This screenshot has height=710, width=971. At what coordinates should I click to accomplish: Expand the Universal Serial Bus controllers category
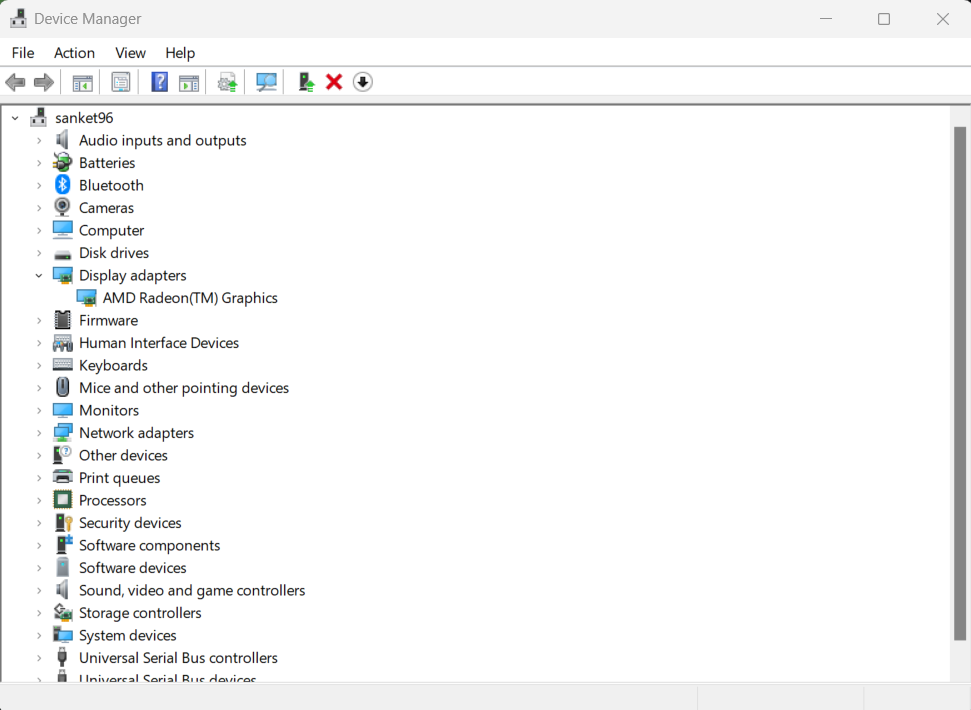[38, 657]
